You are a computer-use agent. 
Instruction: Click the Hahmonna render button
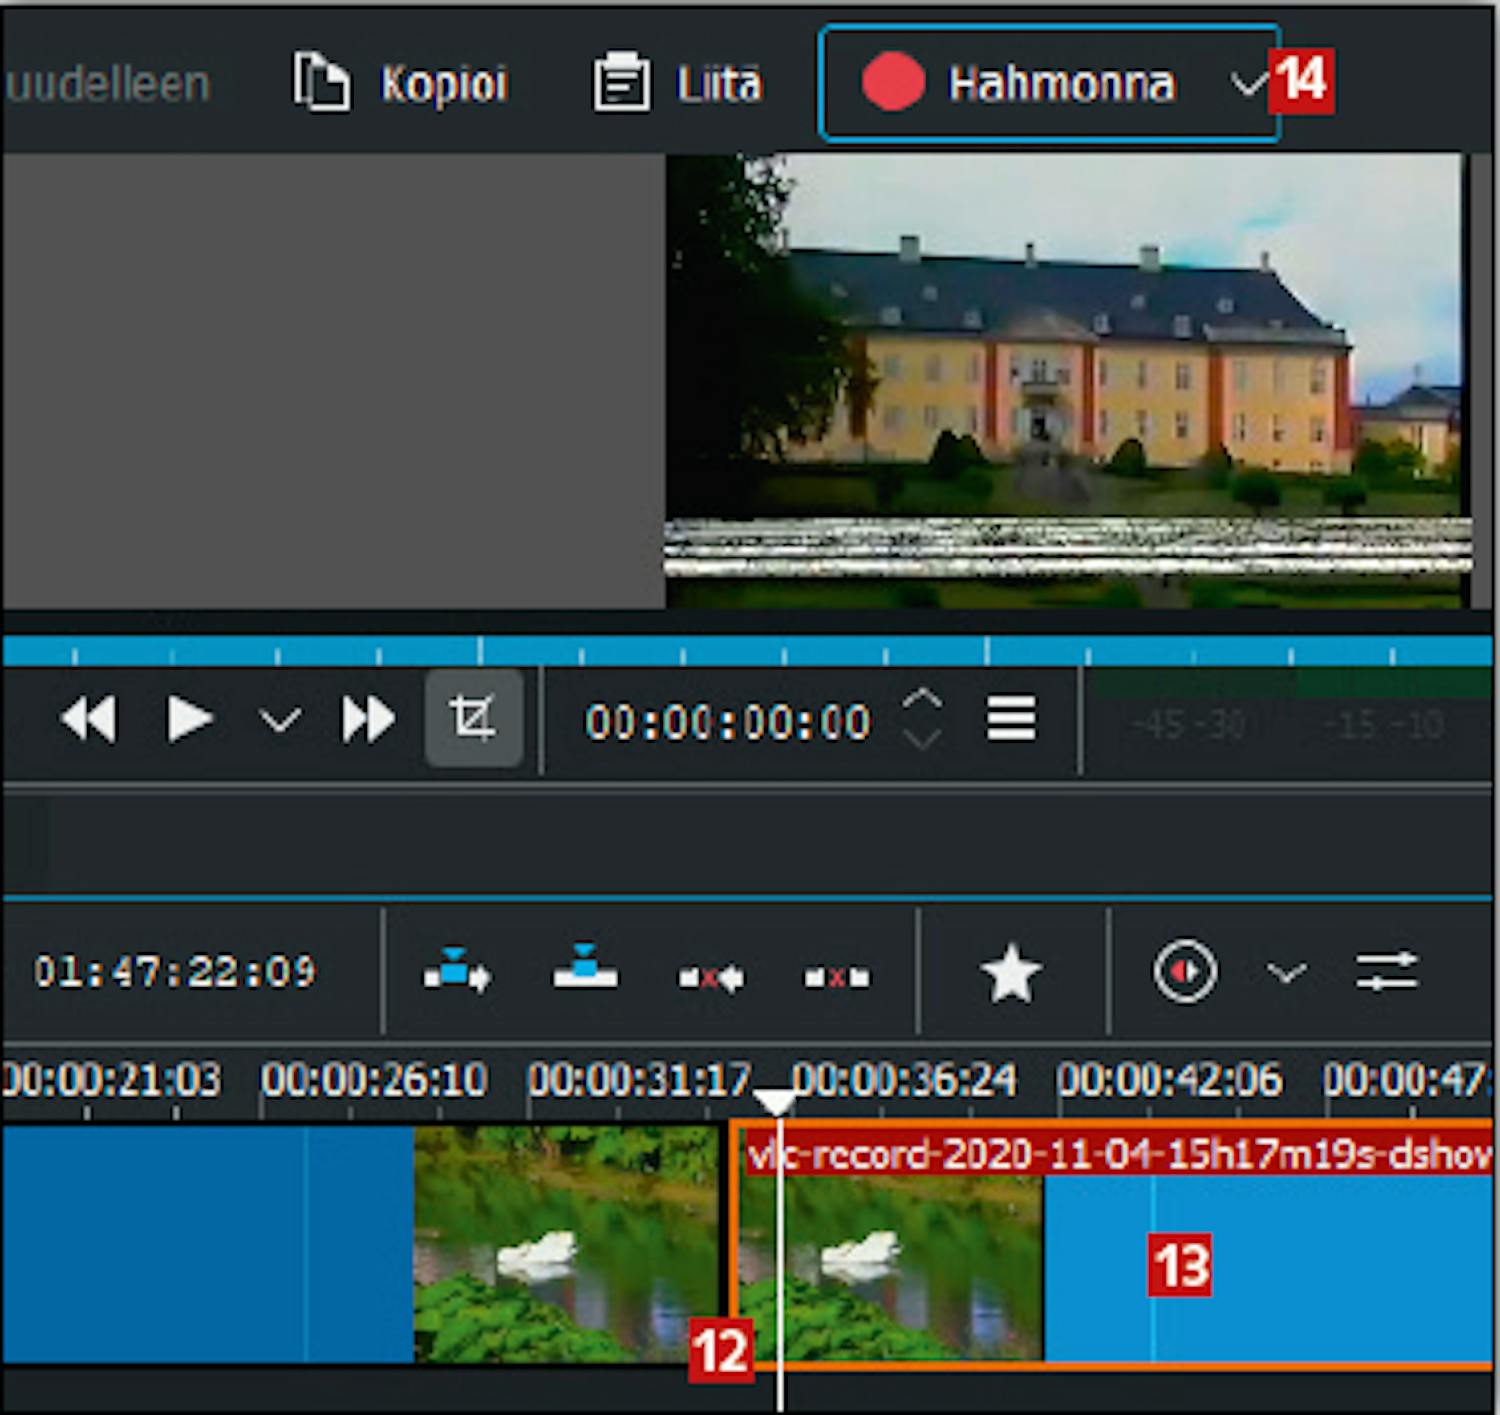point(1020,84)
